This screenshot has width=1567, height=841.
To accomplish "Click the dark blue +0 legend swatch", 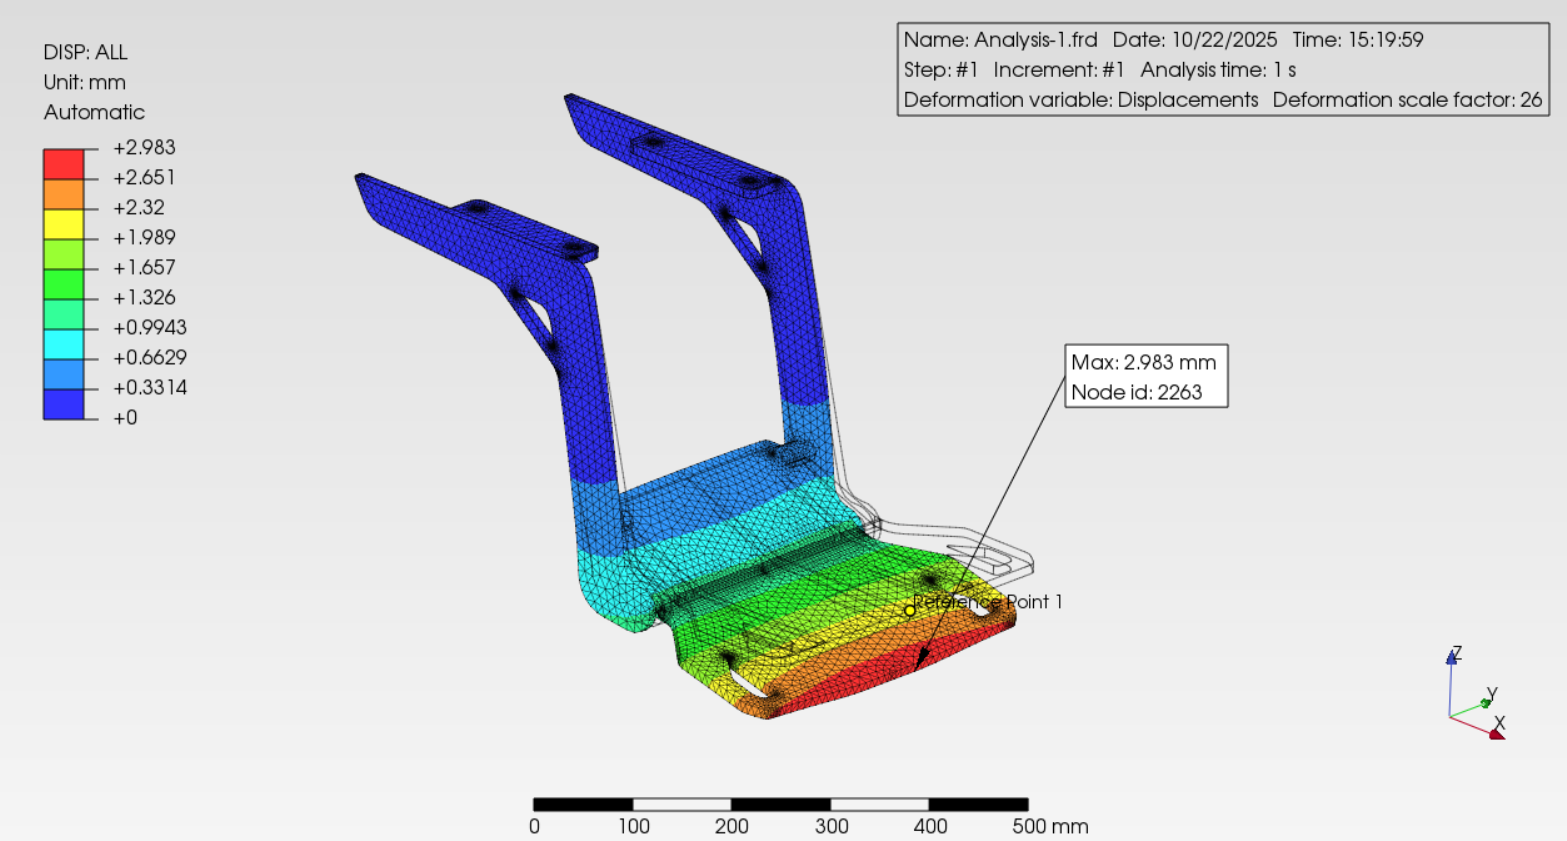I will coord(63,404).
